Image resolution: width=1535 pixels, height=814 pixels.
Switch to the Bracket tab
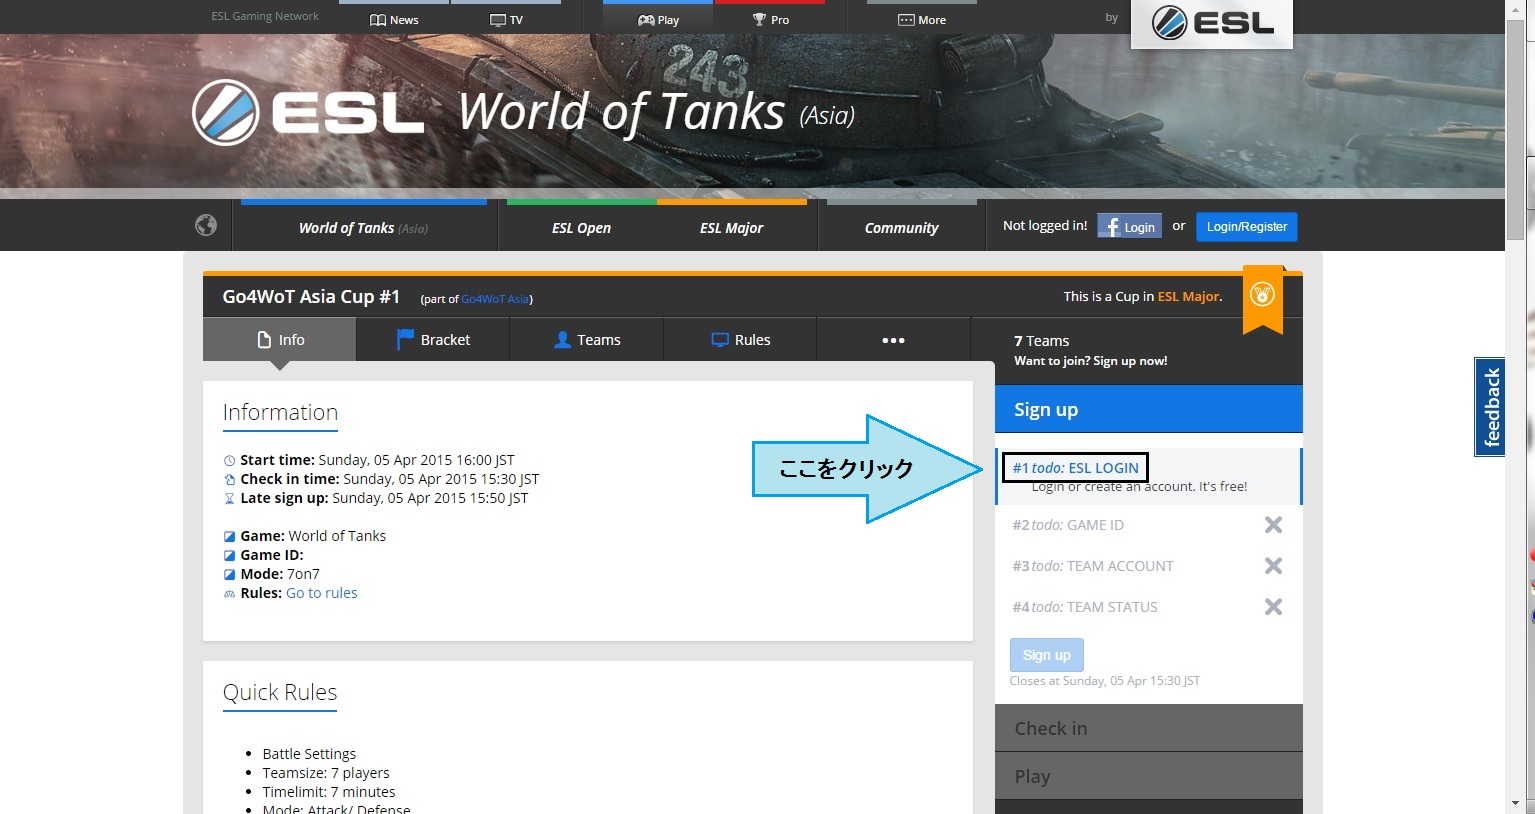click(433, 340)
